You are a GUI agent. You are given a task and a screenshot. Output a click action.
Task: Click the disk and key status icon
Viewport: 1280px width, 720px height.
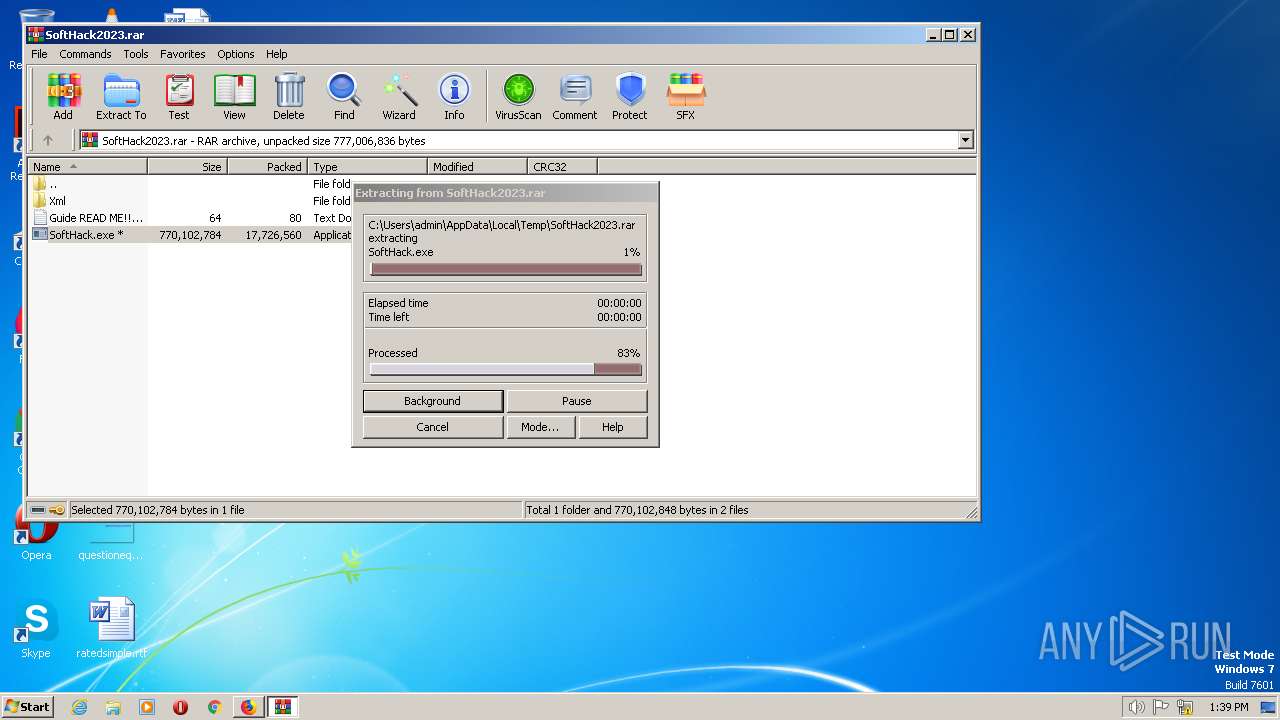(x=47, y=510)
